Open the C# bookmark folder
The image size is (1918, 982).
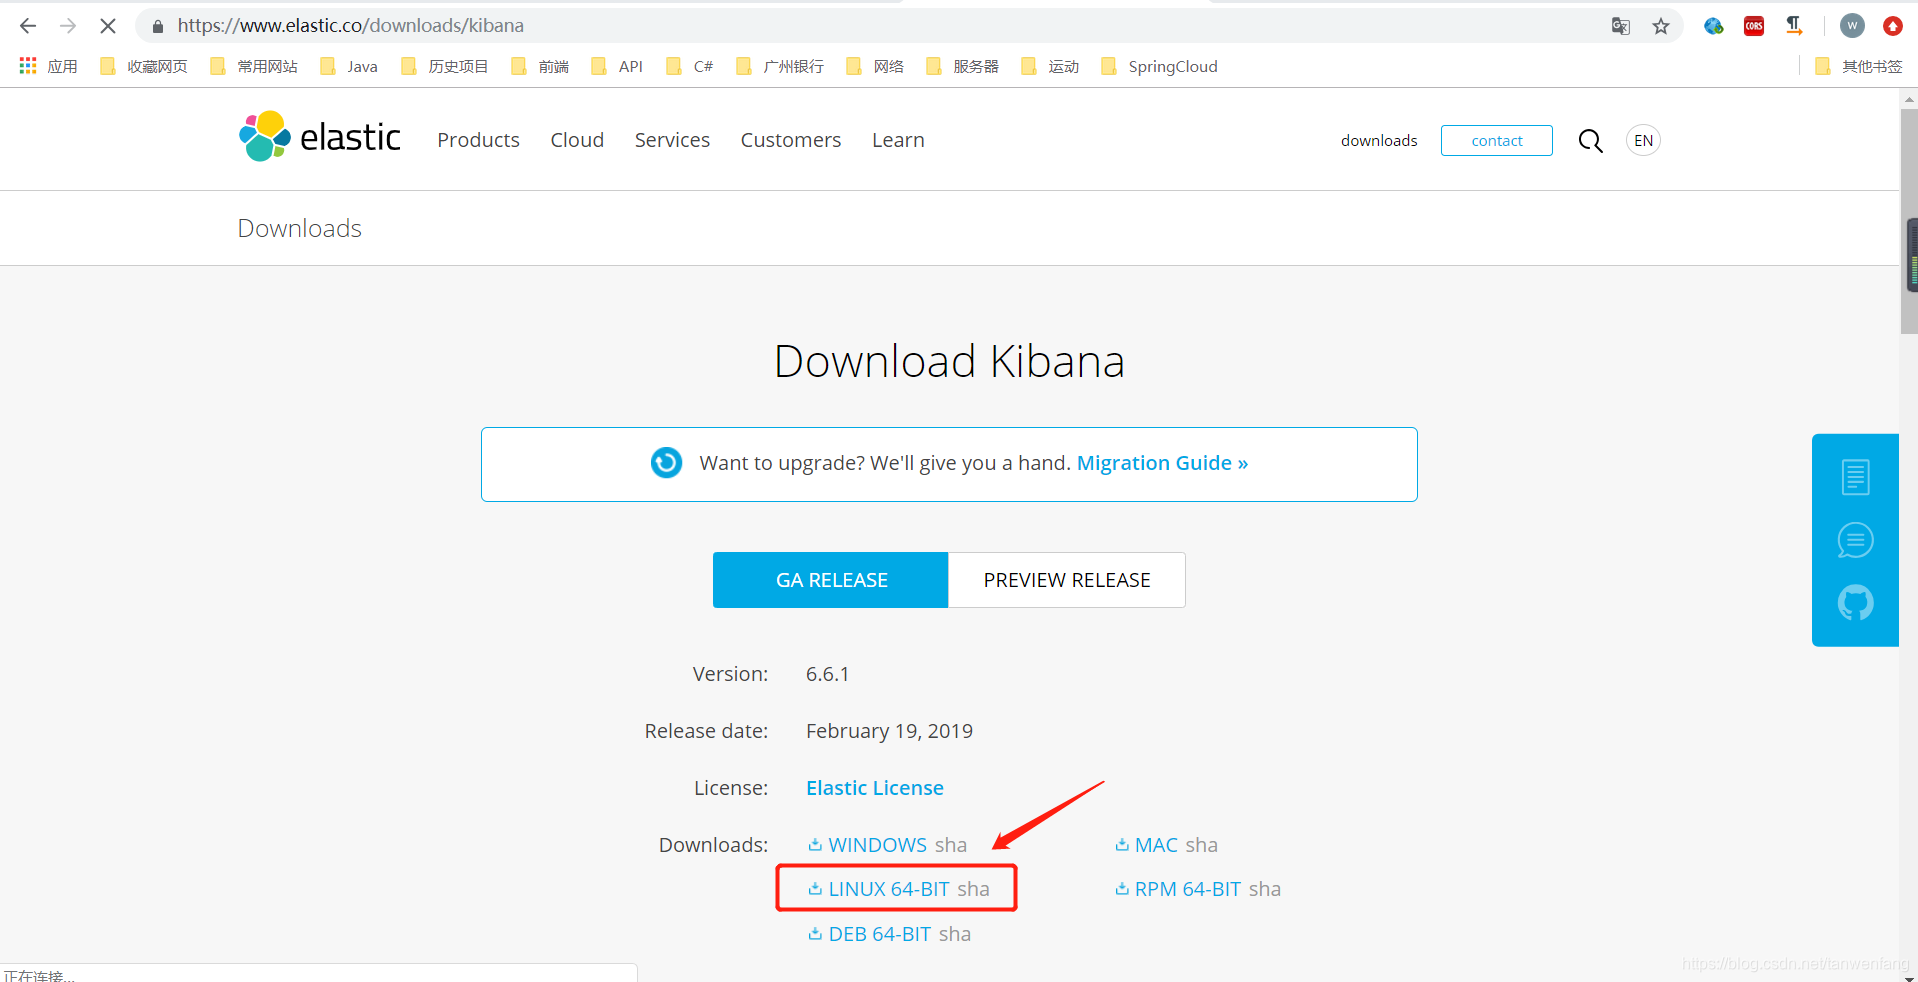[x=690, y=66]
